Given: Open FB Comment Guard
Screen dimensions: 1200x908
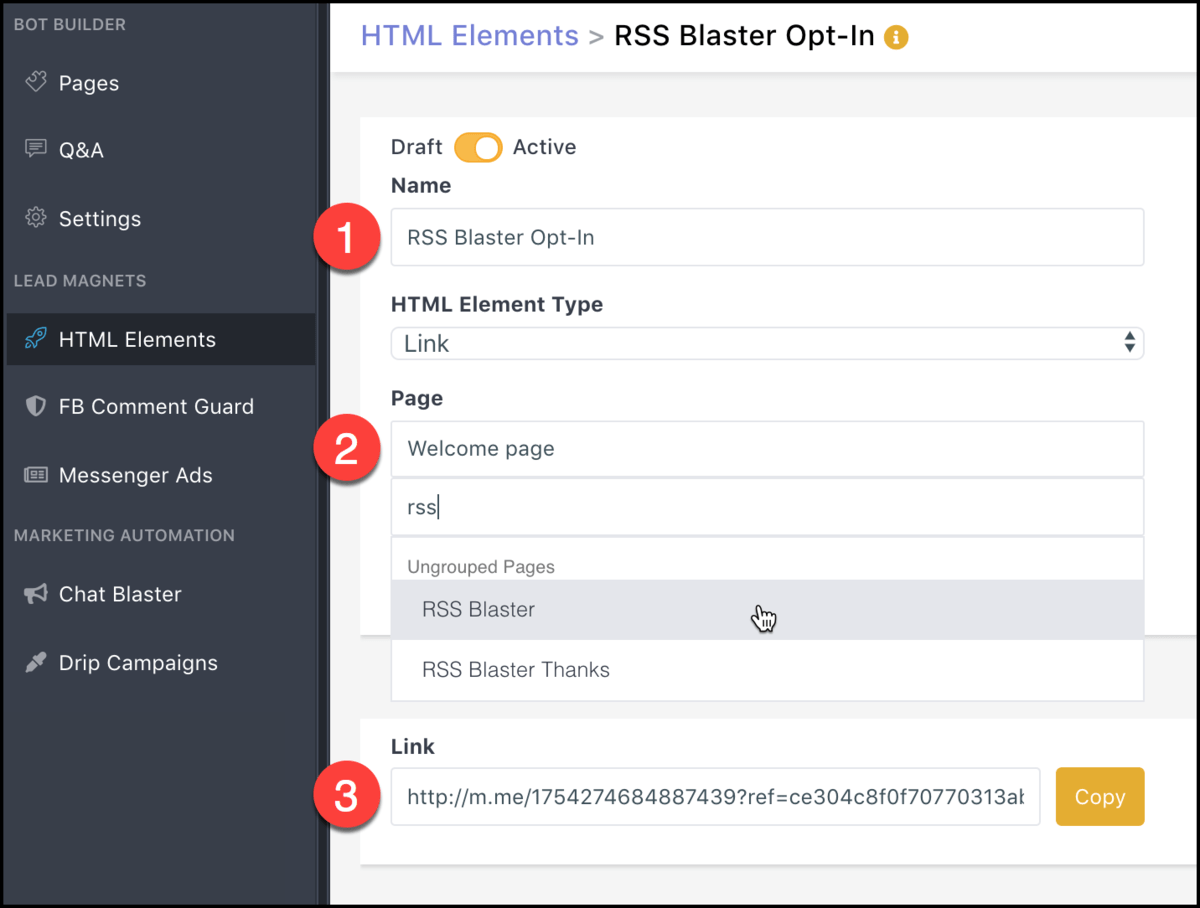Looking at the screenshot, I should 156,406.
